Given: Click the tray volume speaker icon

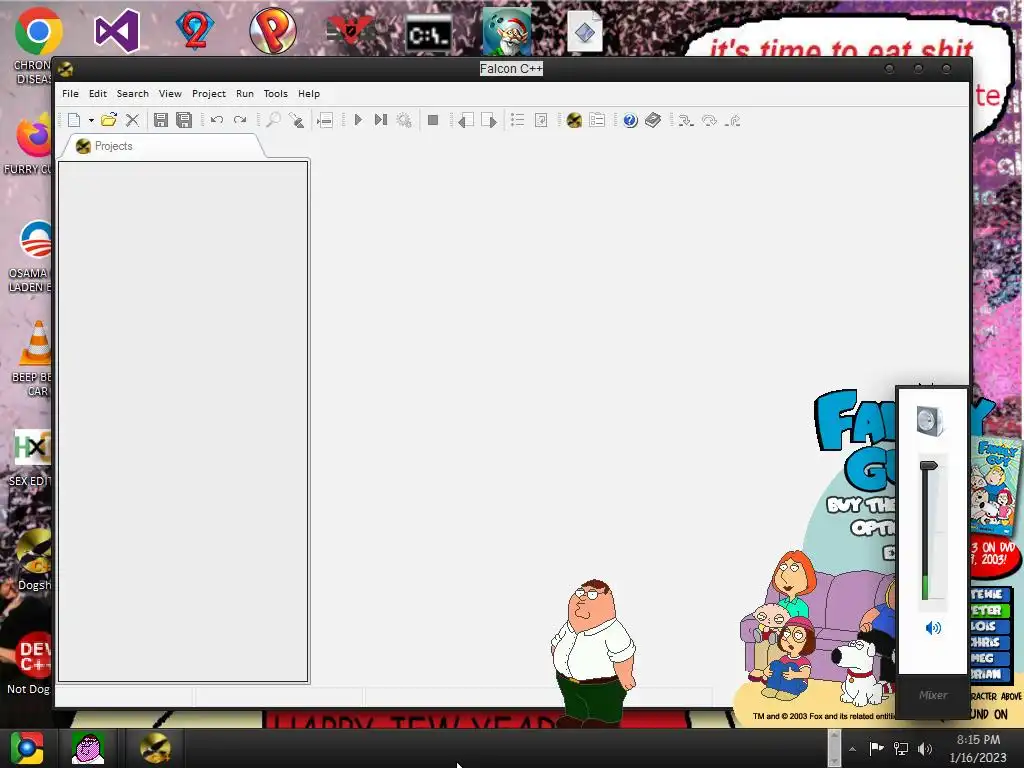Looking at the screenshot, I should tap(925, 749).
